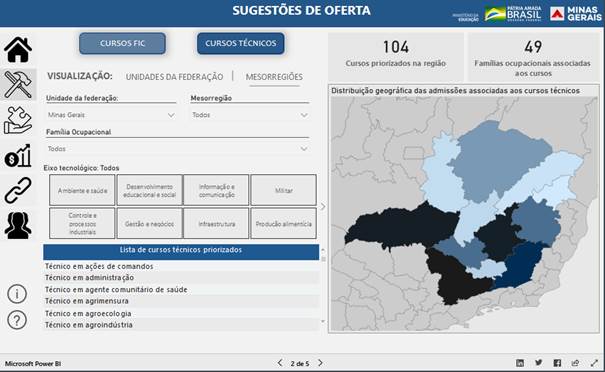Click the '2 de 5' page indicator
Screen dimensions: 605x372
point(300,364)
